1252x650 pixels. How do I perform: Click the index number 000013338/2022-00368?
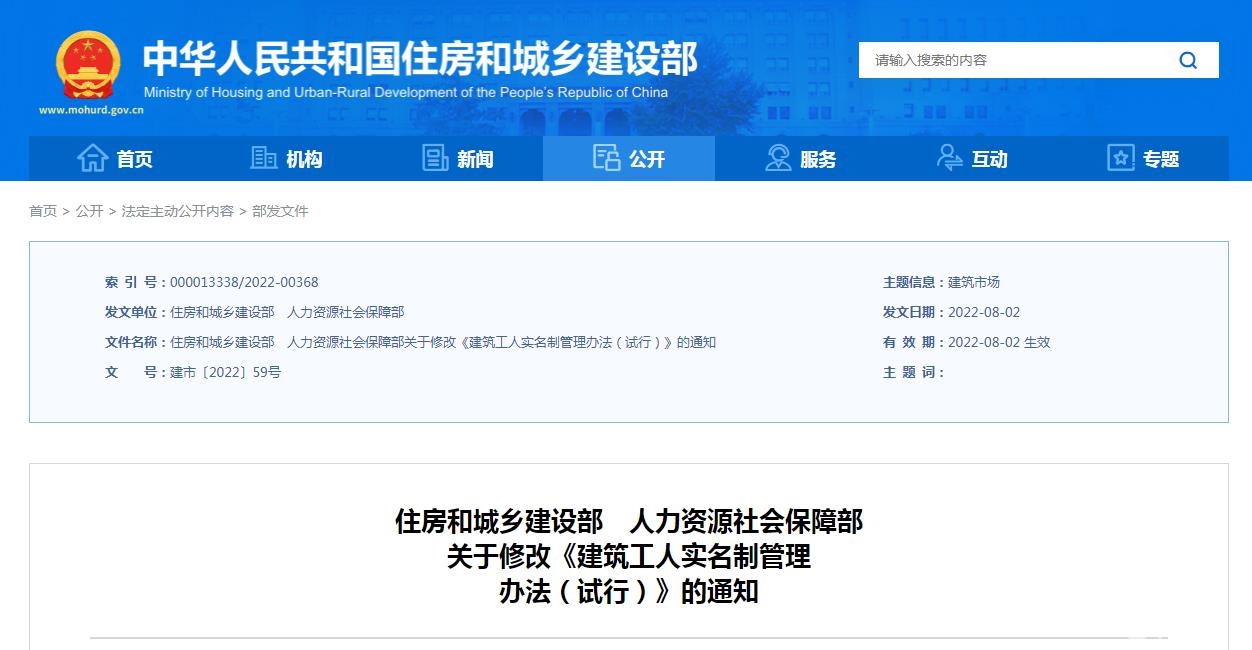click(244, 282)
